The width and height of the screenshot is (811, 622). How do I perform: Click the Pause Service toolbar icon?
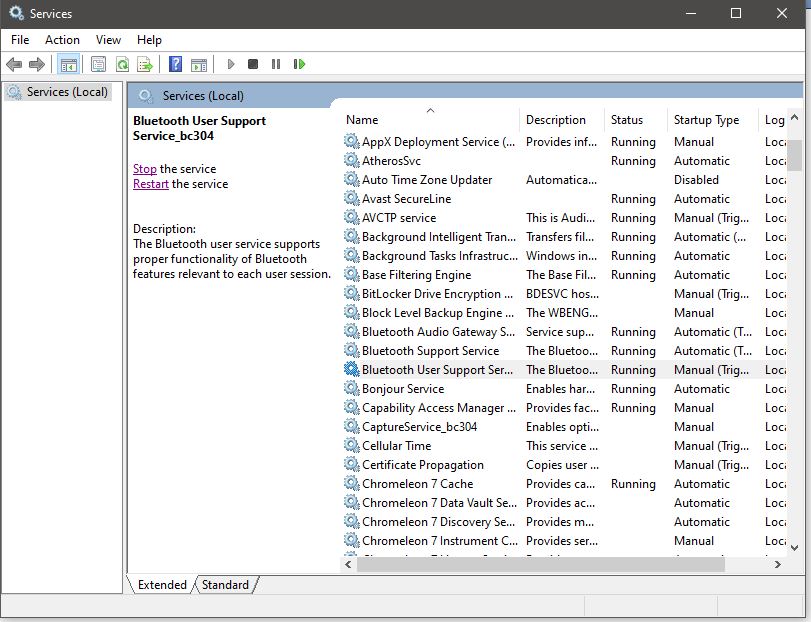[276, 64]
